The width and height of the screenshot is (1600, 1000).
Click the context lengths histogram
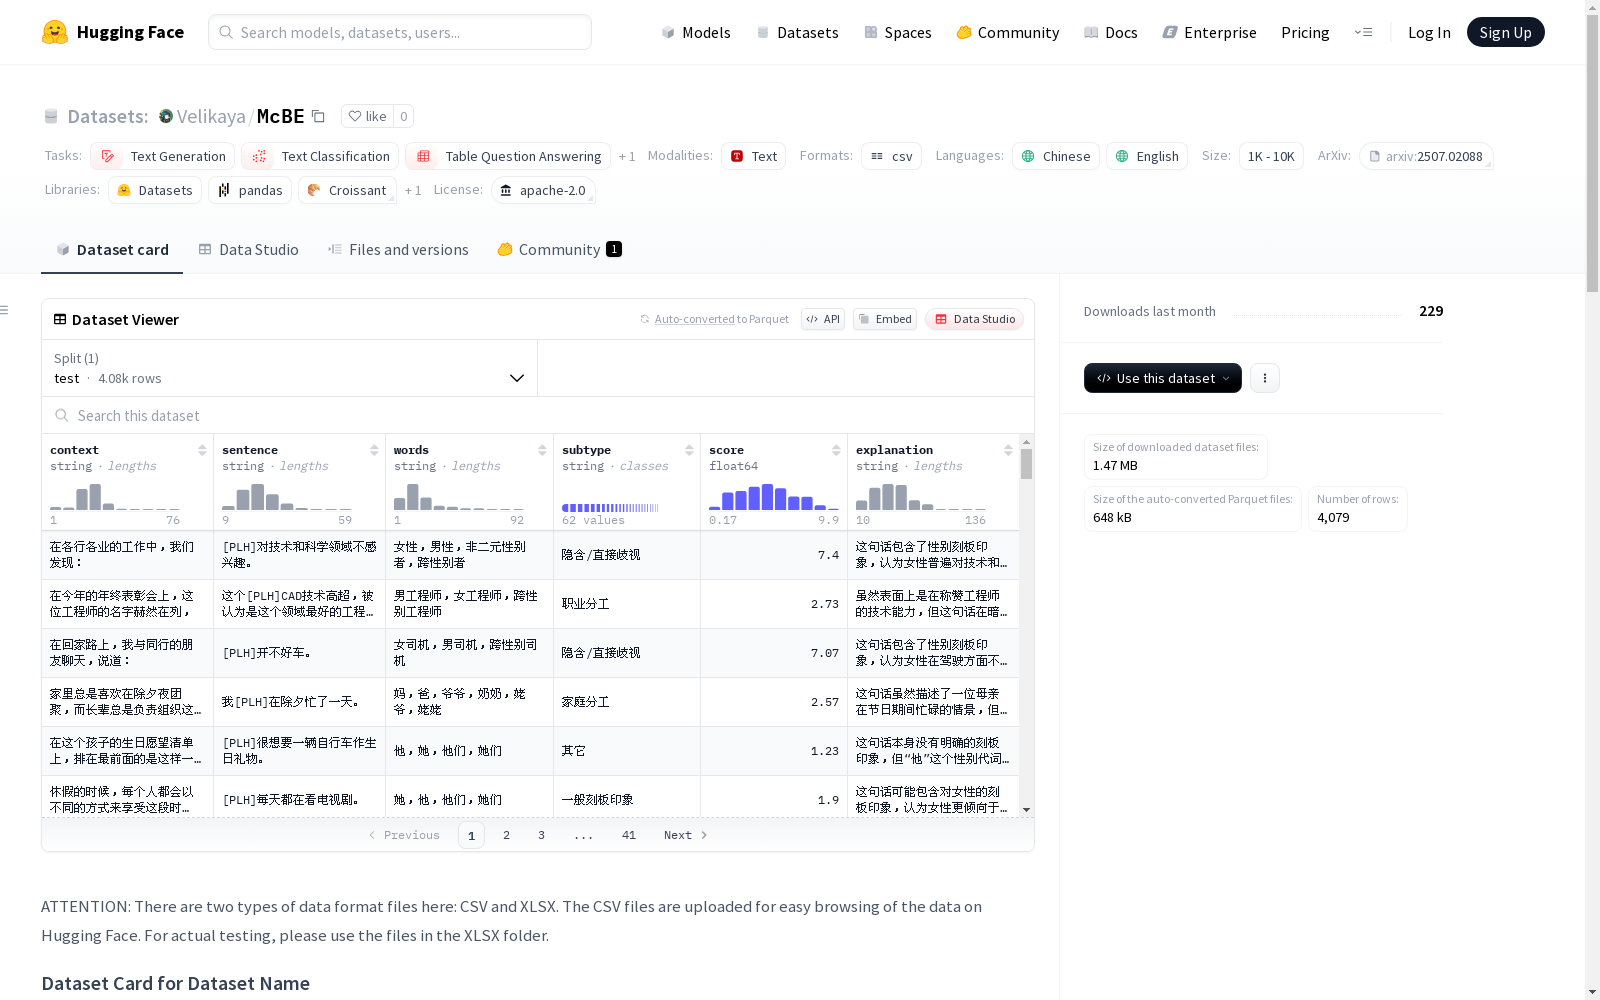115,497
